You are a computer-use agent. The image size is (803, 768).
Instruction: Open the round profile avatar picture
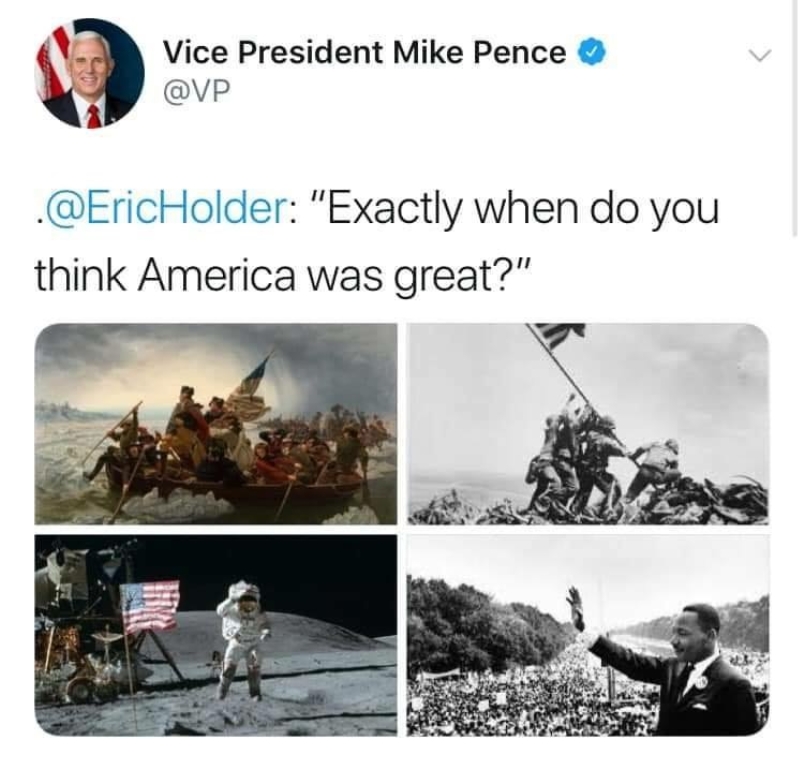click(x=90, y=73)
